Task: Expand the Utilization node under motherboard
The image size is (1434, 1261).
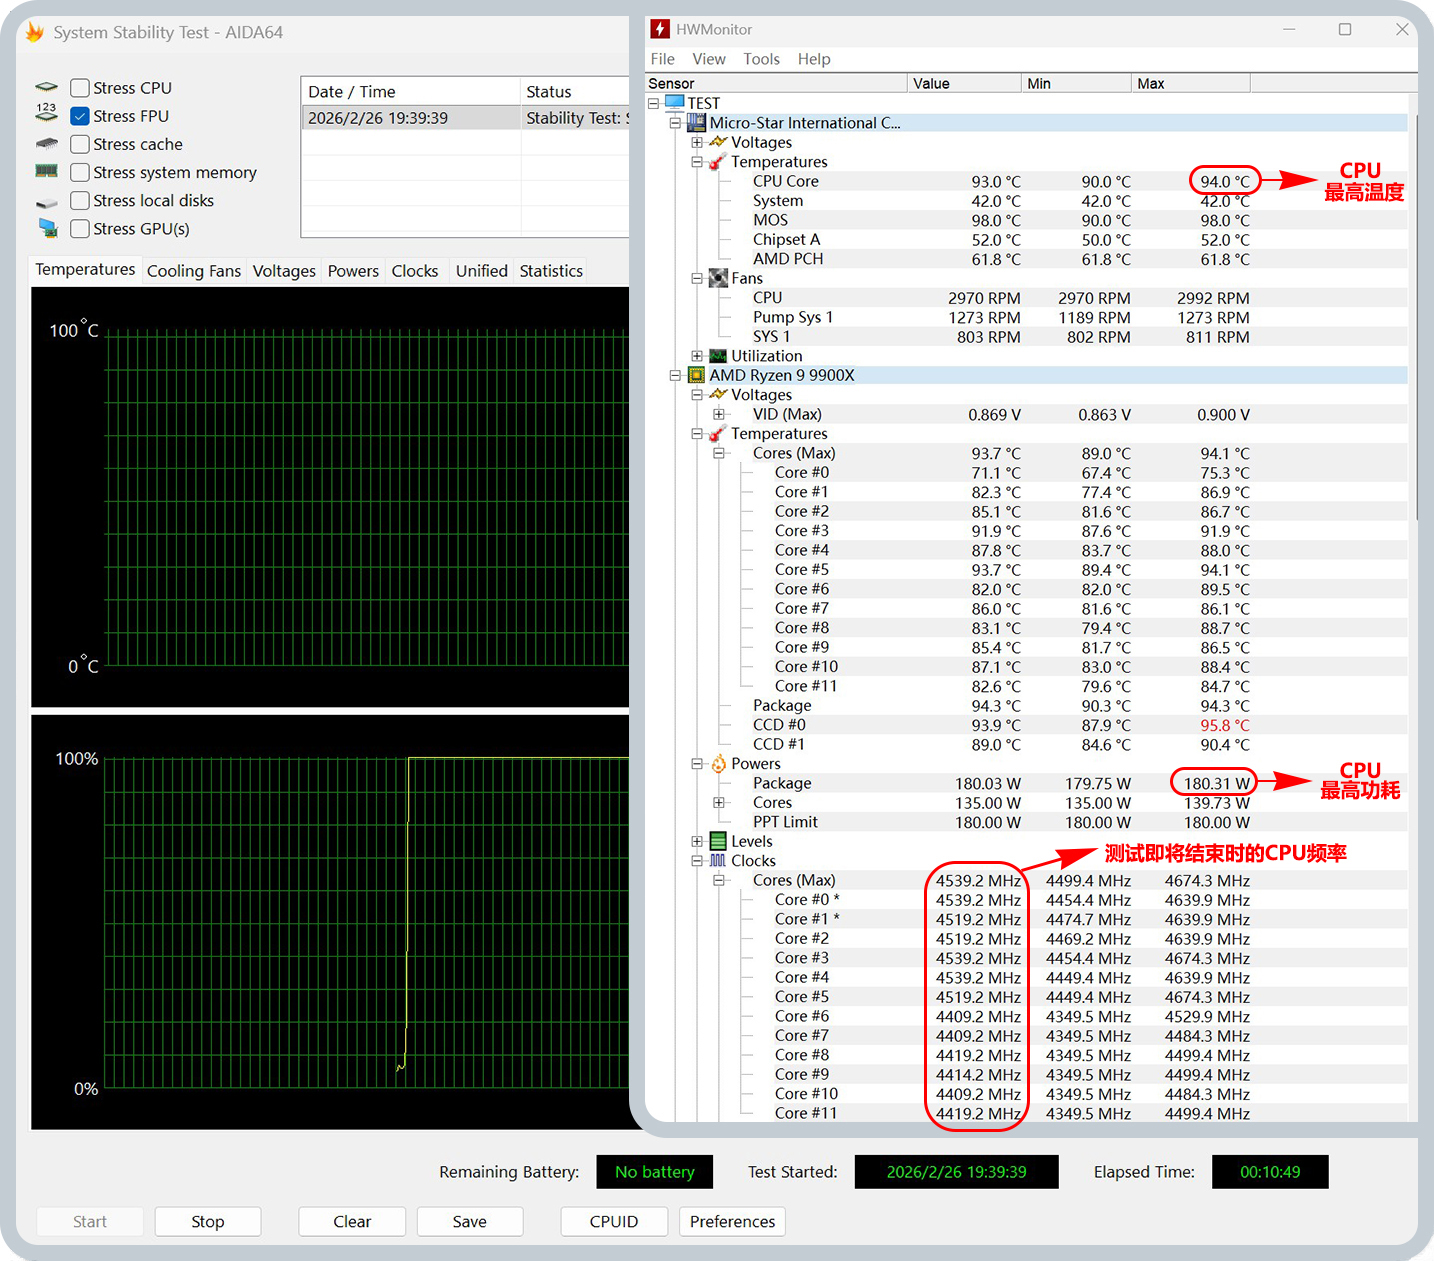Action: pyautogui.click(x=697, y=356)
